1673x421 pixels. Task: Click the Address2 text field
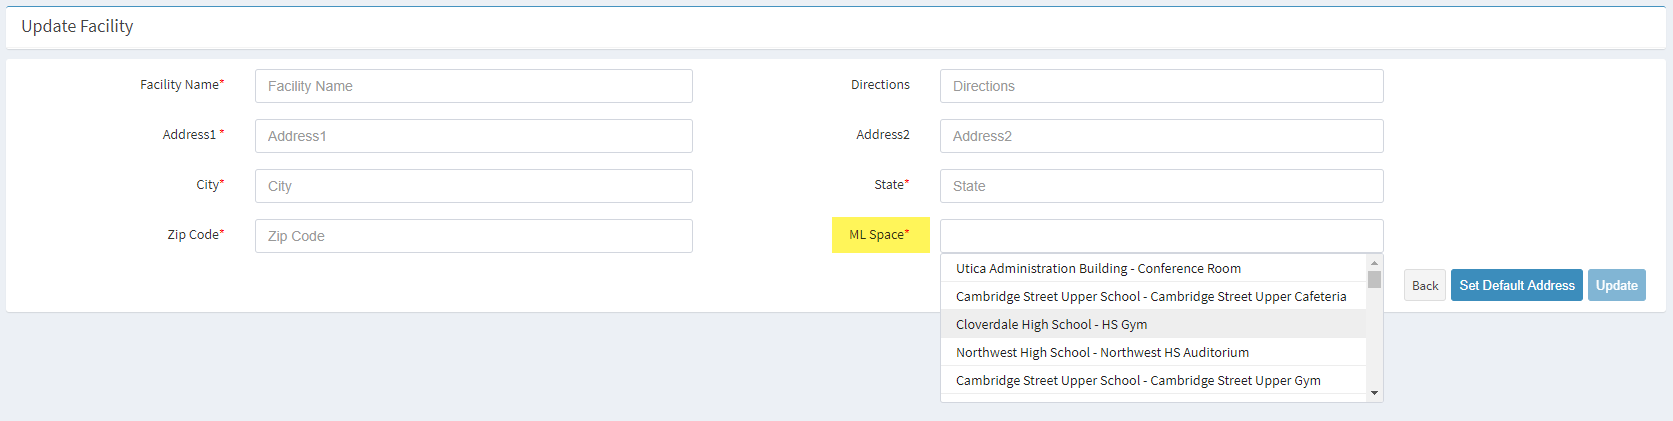[x=1161, y=136]
